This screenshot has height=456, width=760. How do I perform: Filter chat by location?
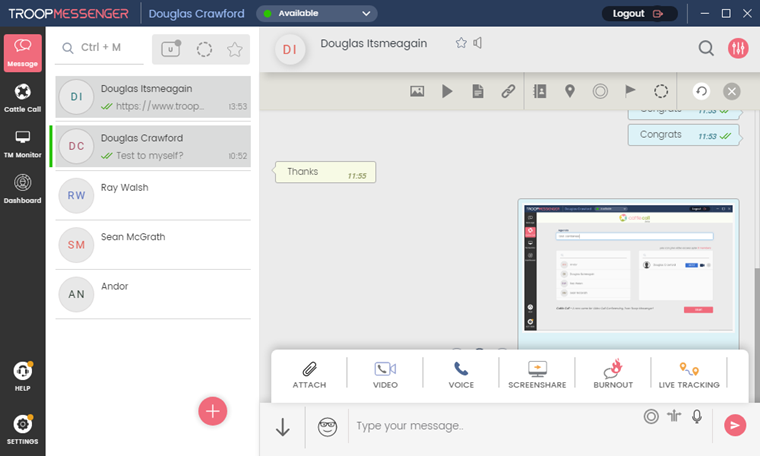(x=570, y=91)
